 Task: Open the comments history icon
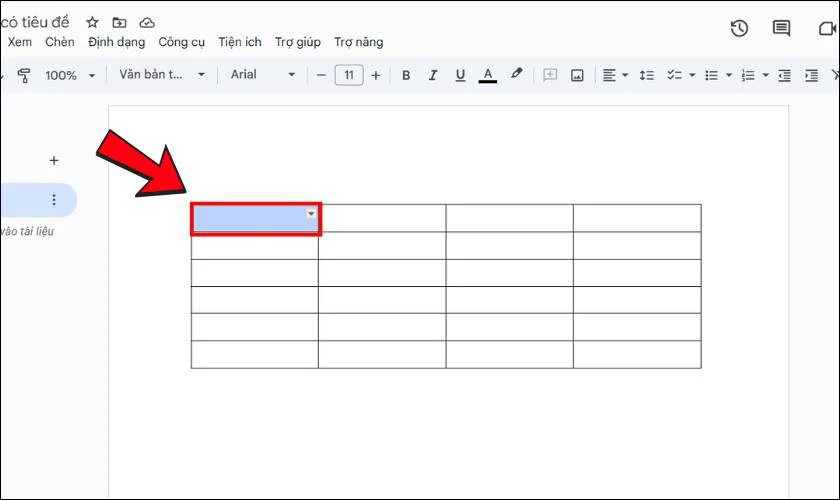click(x=781, y=28)
